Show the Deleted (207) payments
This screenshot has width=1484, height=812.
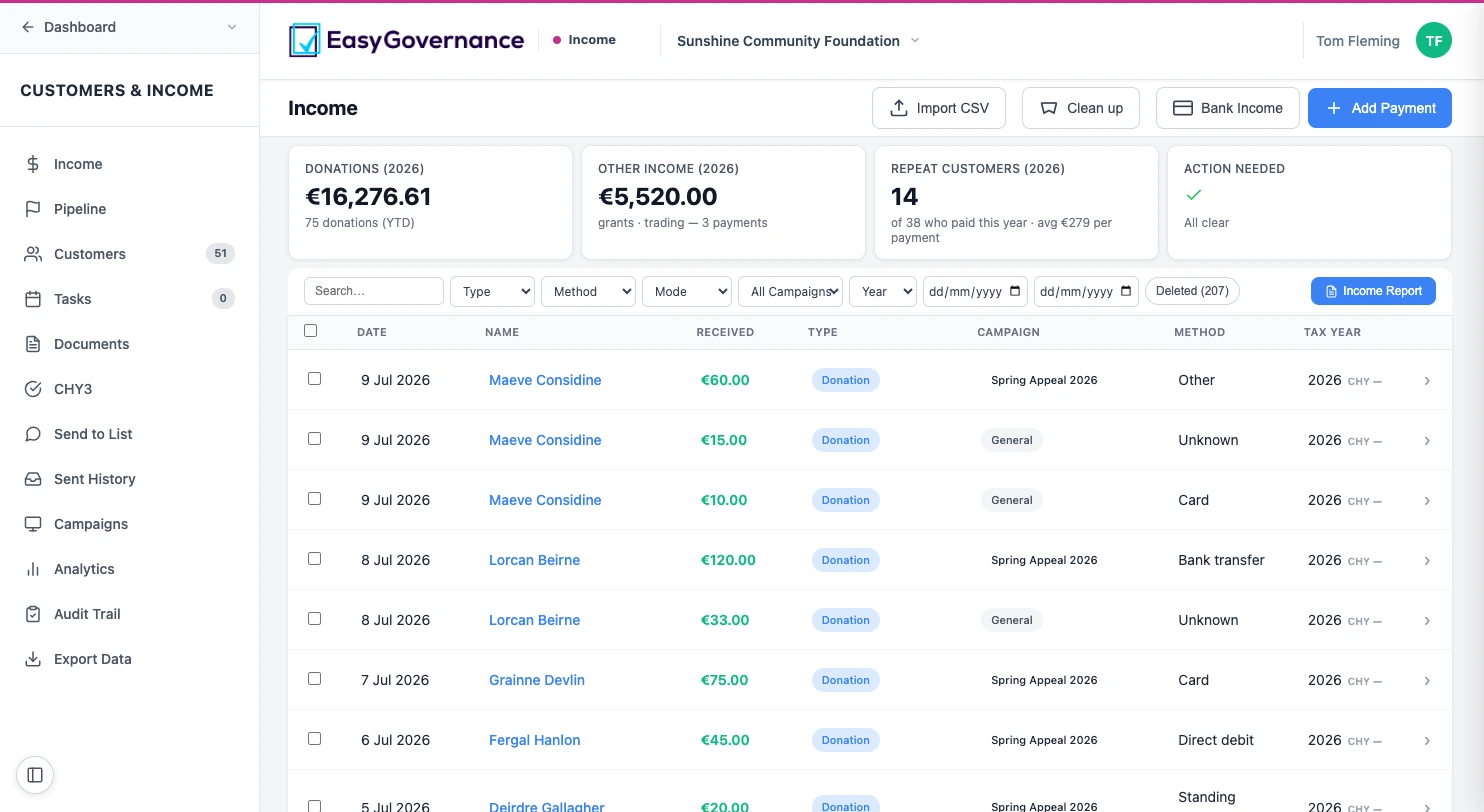1192,291
